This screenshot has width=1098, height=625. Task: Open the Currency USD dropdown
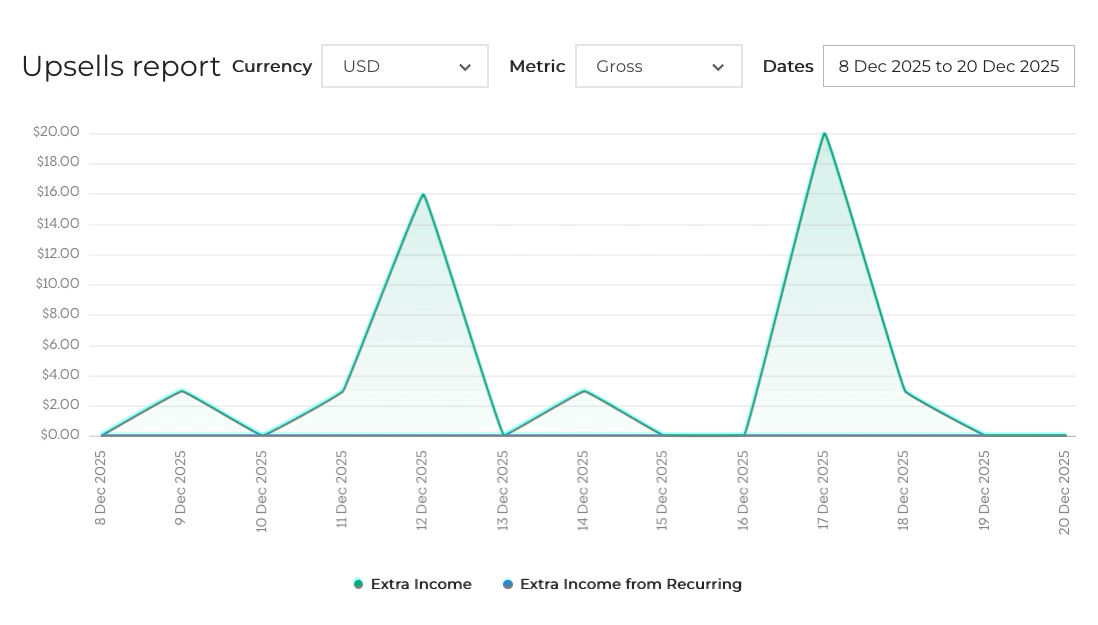[x=404, y=66]
